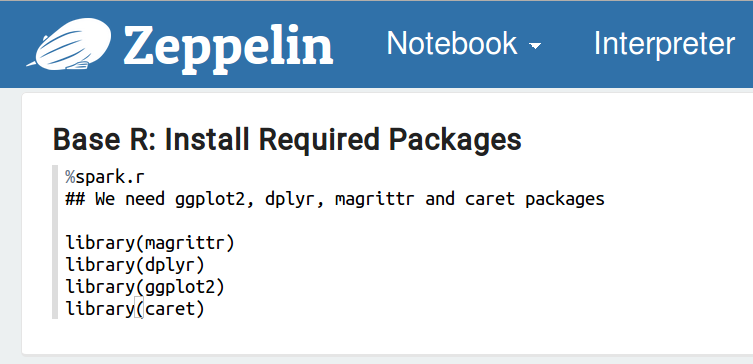This screenshot has width=753, height=364.
Task: Click the highlighted opening parenthesis before caret
Action: coord(139,309)
